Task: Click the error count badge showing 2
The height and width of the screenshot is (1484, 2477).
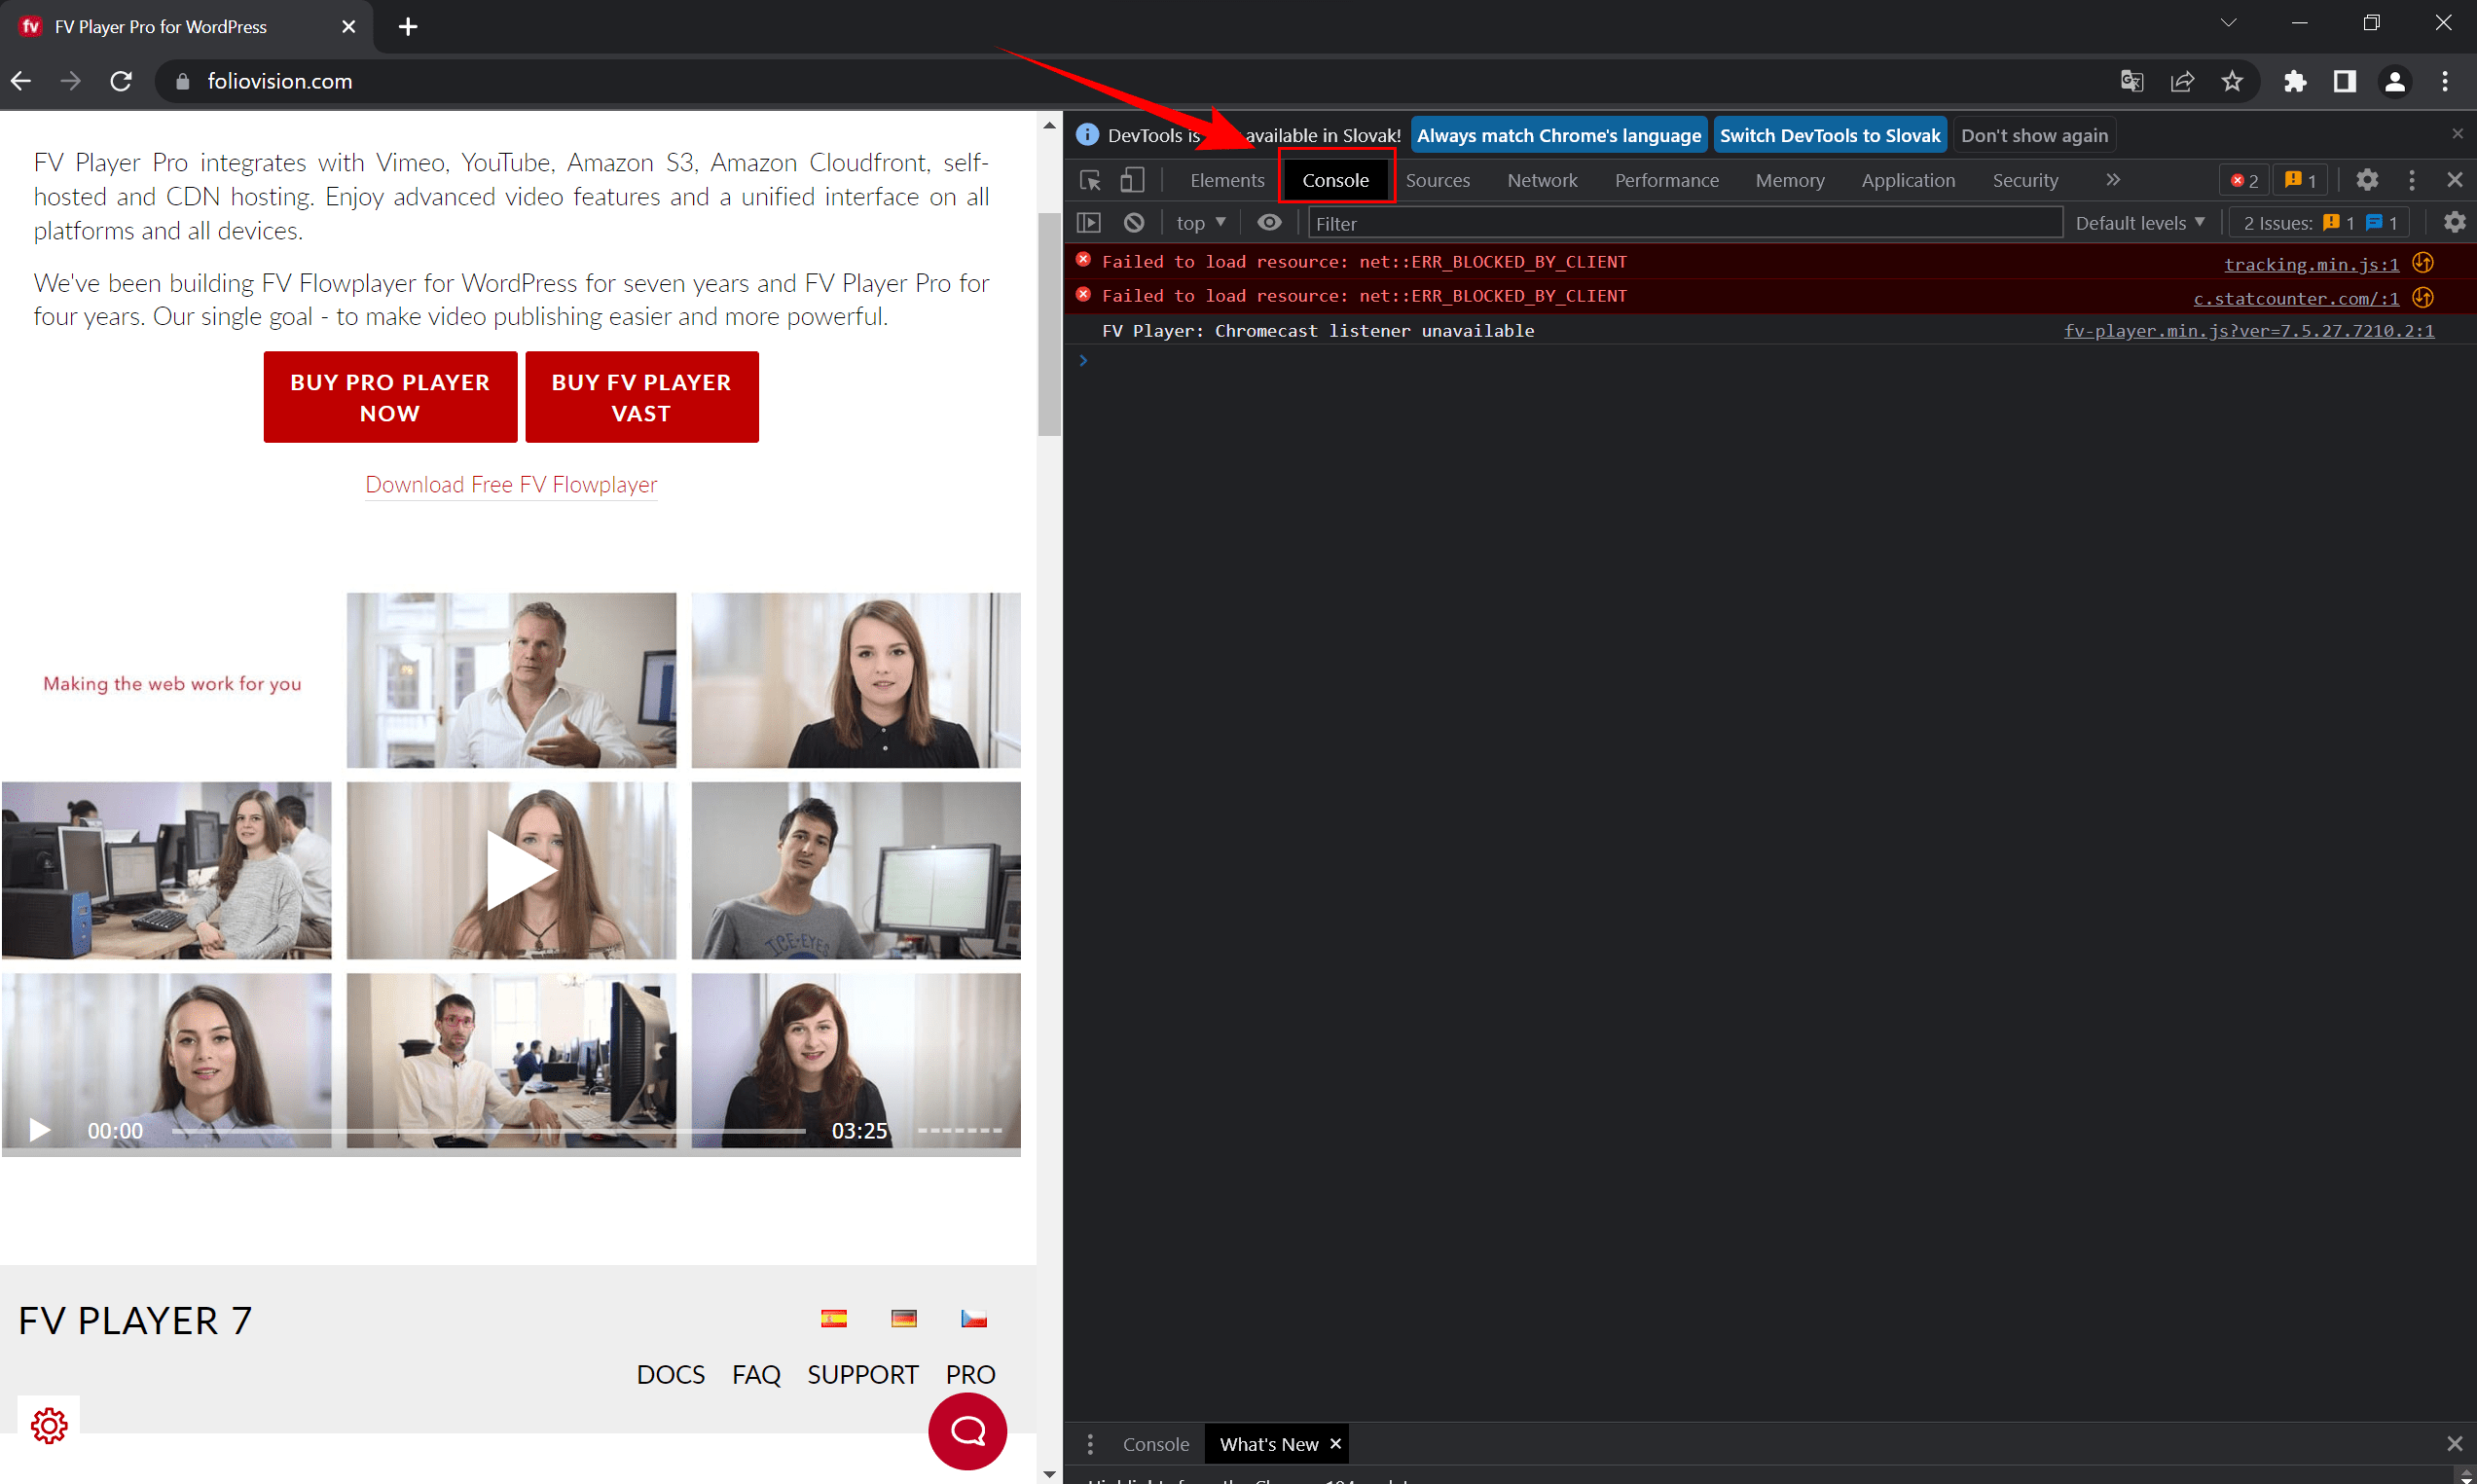Action: (2243, 180)
